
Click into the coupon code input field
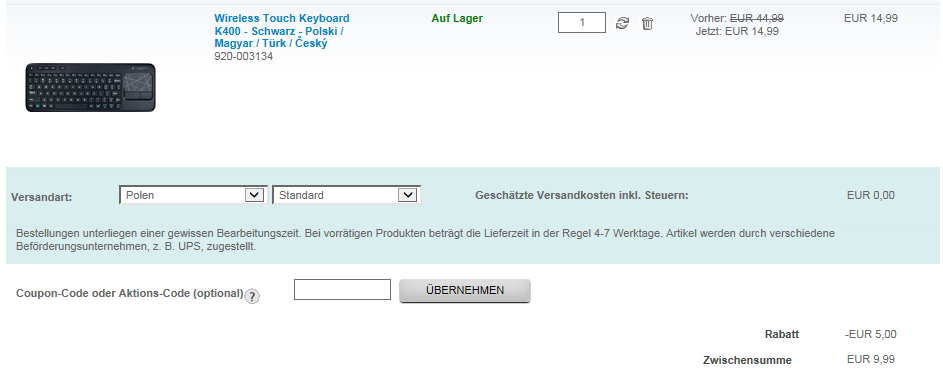click(342, 289)
